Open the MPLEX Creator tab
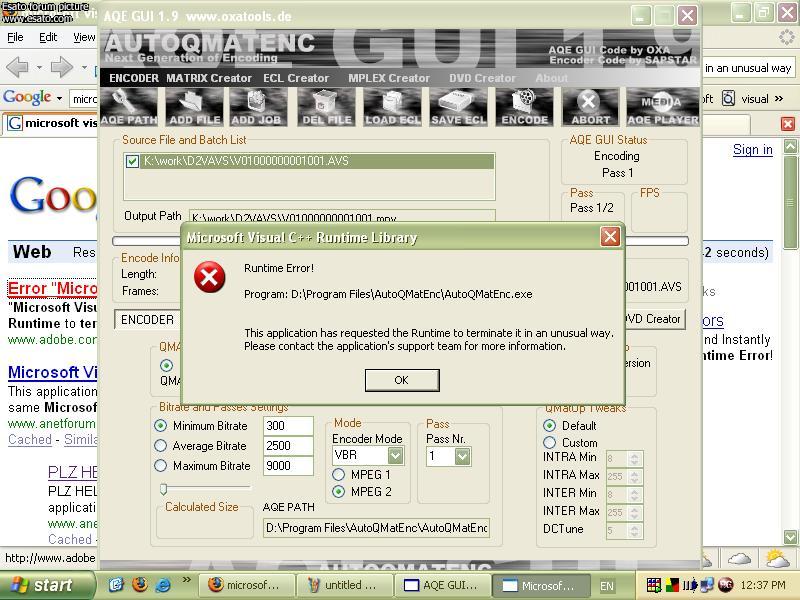Image resolution: width=800 pixels, height=600 pixels. (x=389, y=78)
